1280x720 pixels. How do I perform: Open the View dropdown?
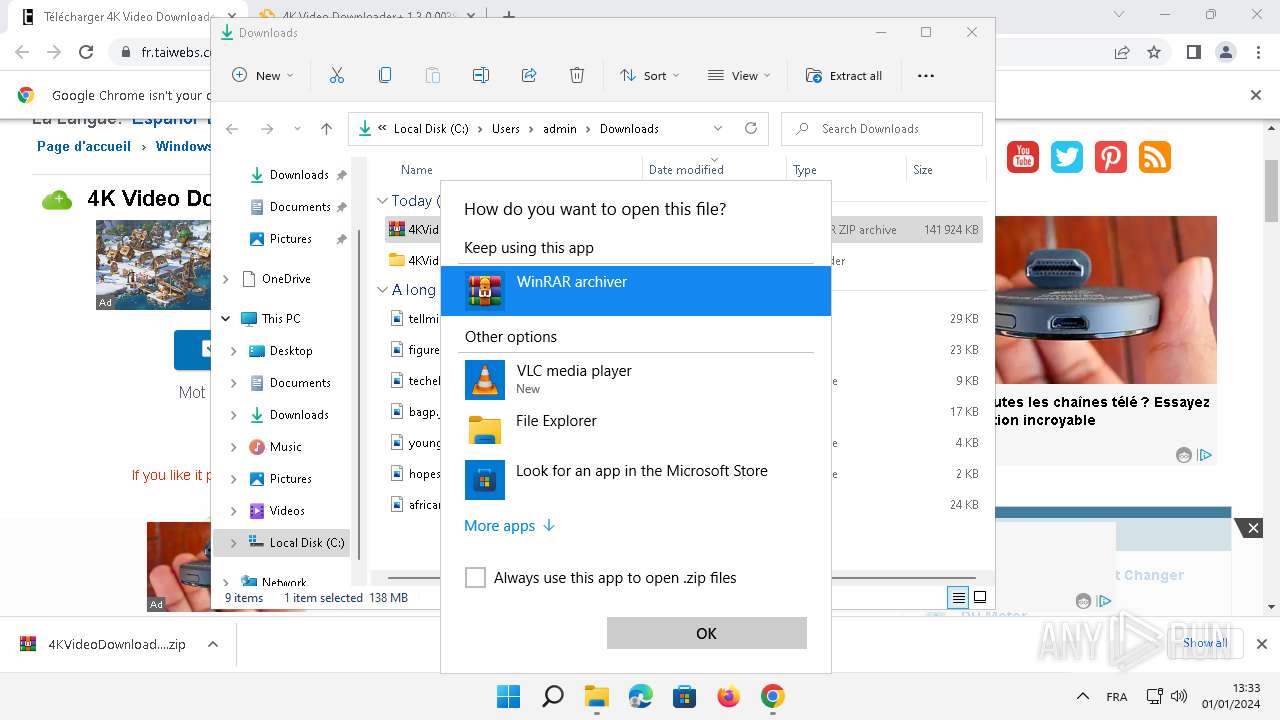pyautogui.click(x=739, y=75)
